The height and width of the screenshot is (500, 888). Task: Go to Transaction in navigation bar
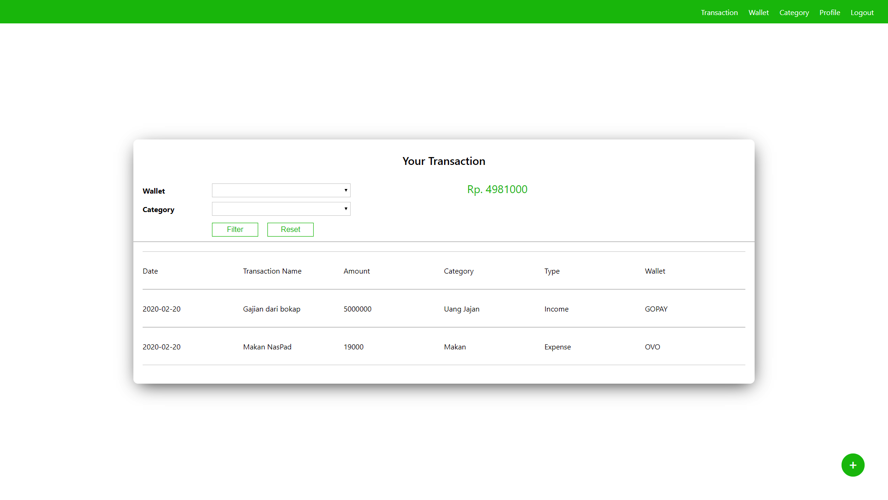[x=719, y=13]
